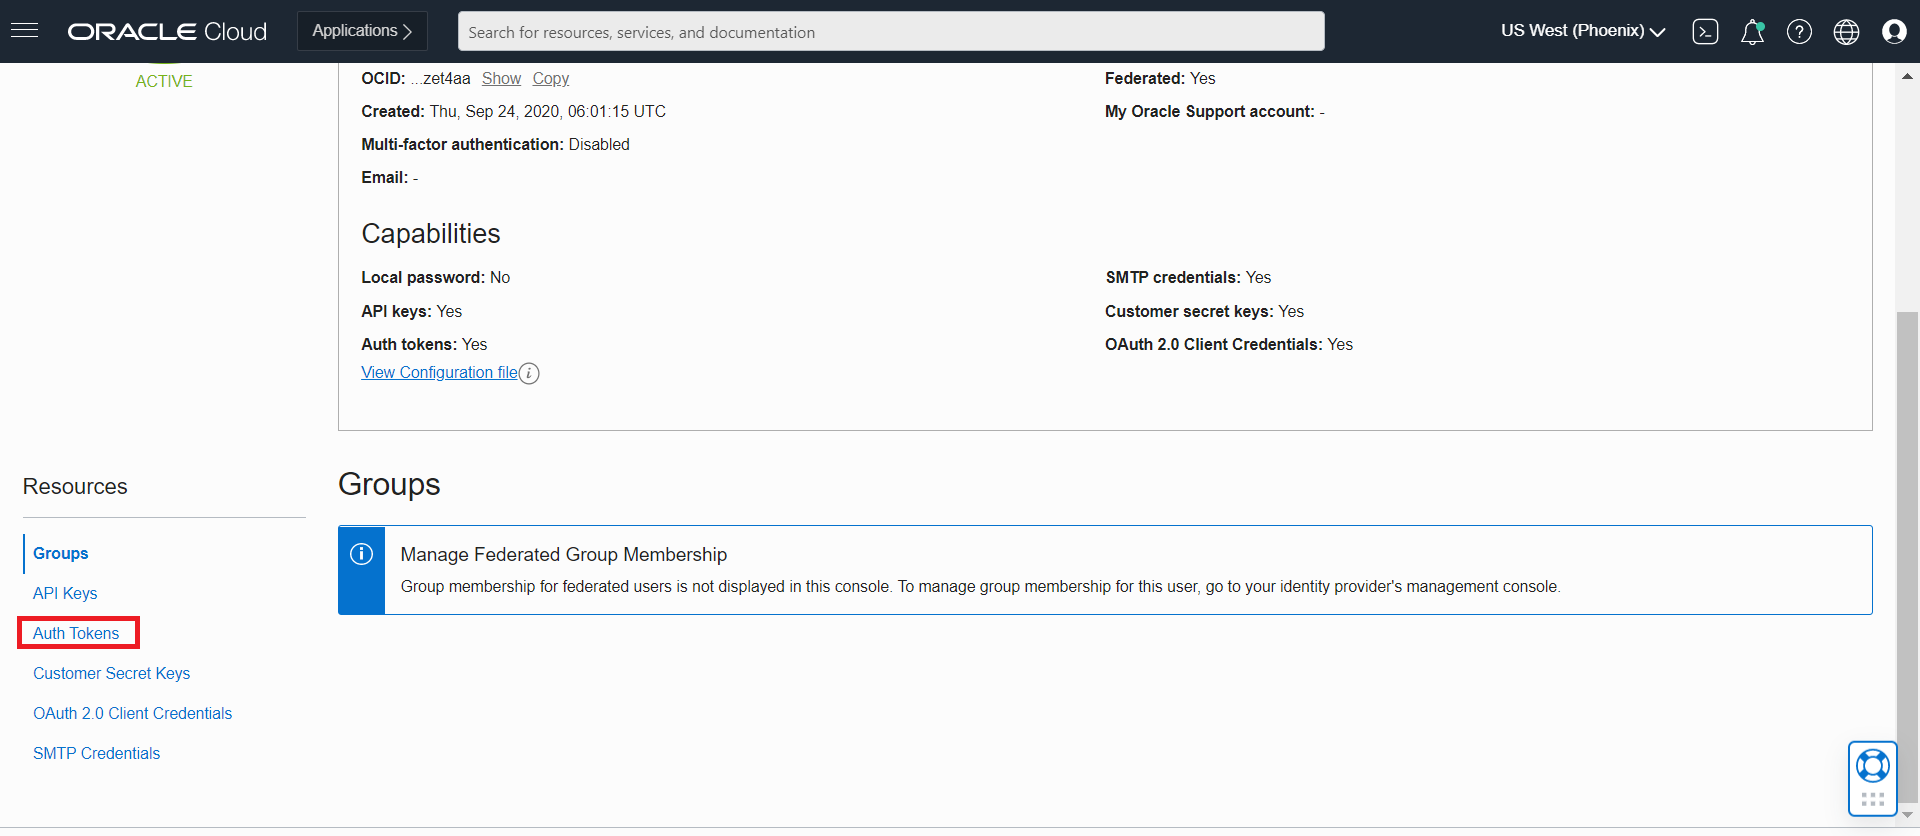1920x836 pixels.
Task: Open the View Configuration file link
Action: [x=439, y=372]
